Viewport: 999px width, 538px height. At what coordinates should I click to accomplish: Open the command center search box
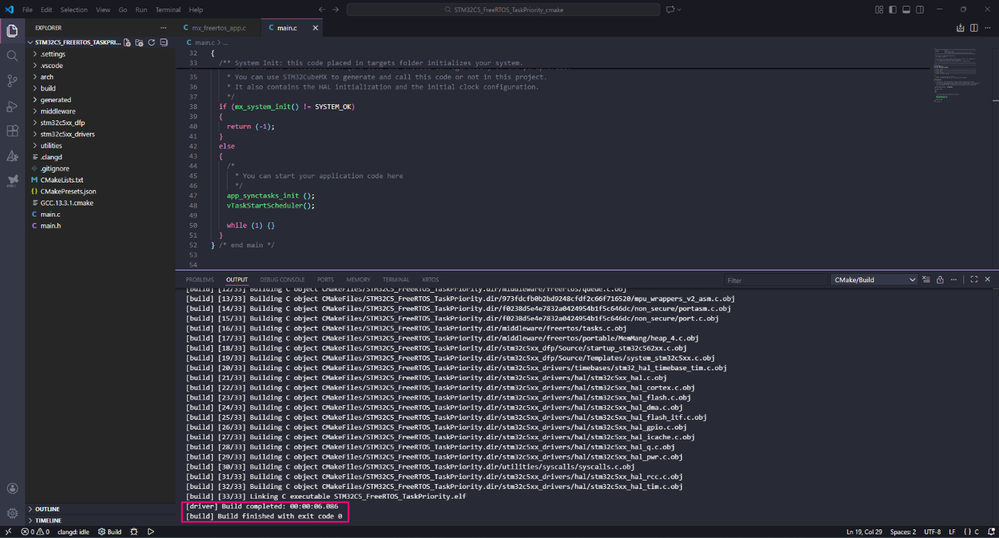click(503, 10)
